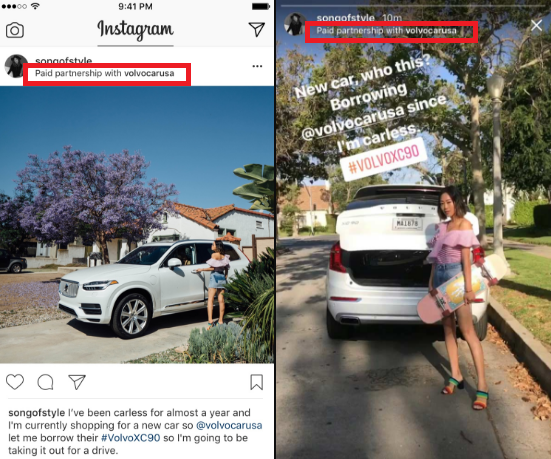This screenshot has width=551, height=459.
Task: Open the Instagram logo header
Action: pyautogui.click(x=135, y=30)
